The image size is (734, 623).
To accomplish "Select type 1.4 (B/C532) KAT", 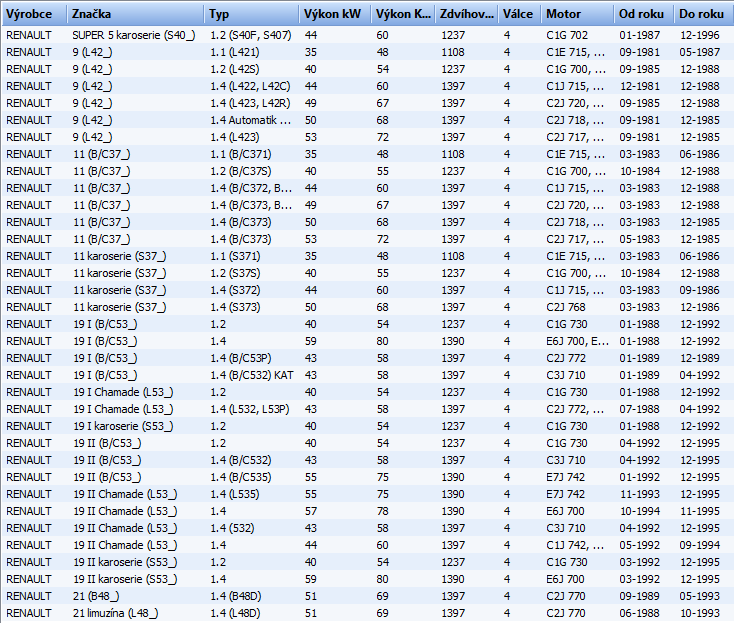I will coord(252,375).
